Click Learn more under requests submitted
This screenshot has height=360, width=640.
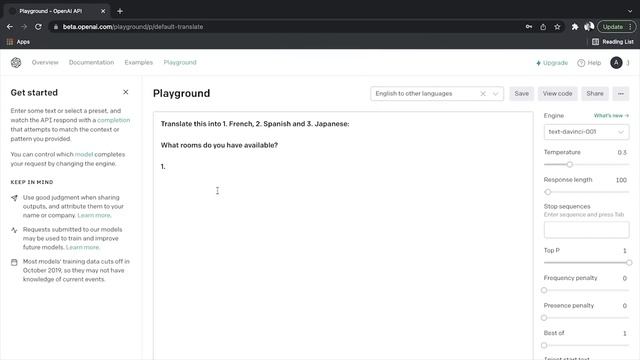(x=82, y=247)
